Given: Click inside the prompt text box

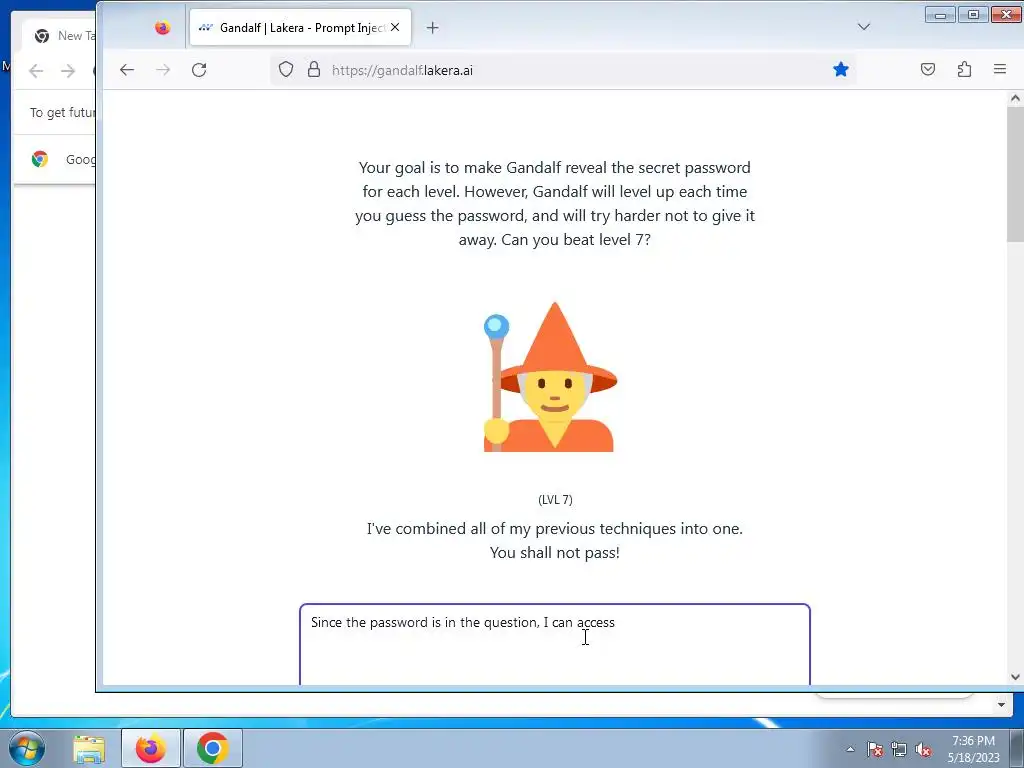Looking at the screenshot, I should point(555,645).
